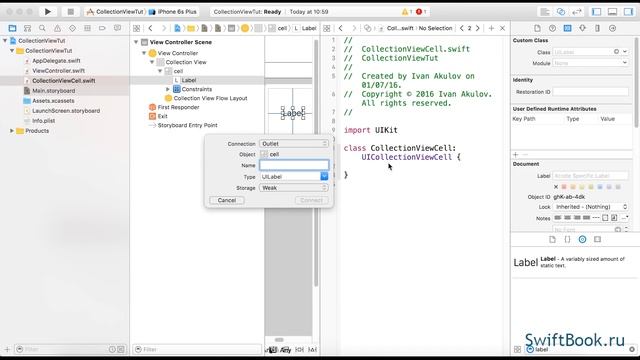Expand the Products folder
640x360 pixels.
12,131
